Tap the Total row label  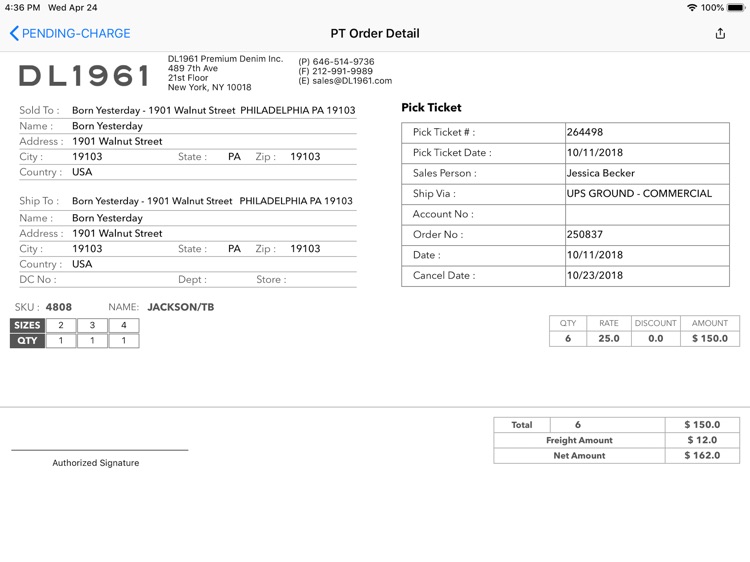pyautogui.click(x=522, y=425)
